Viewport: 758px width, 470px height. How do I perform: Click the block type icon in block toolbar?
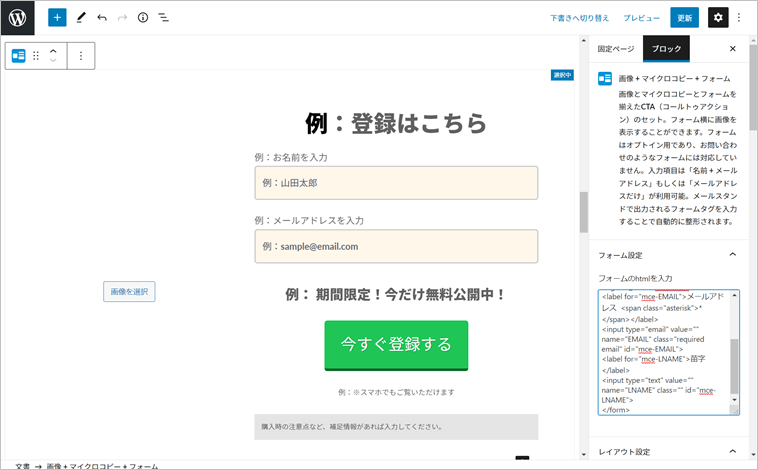click(19, 56)
